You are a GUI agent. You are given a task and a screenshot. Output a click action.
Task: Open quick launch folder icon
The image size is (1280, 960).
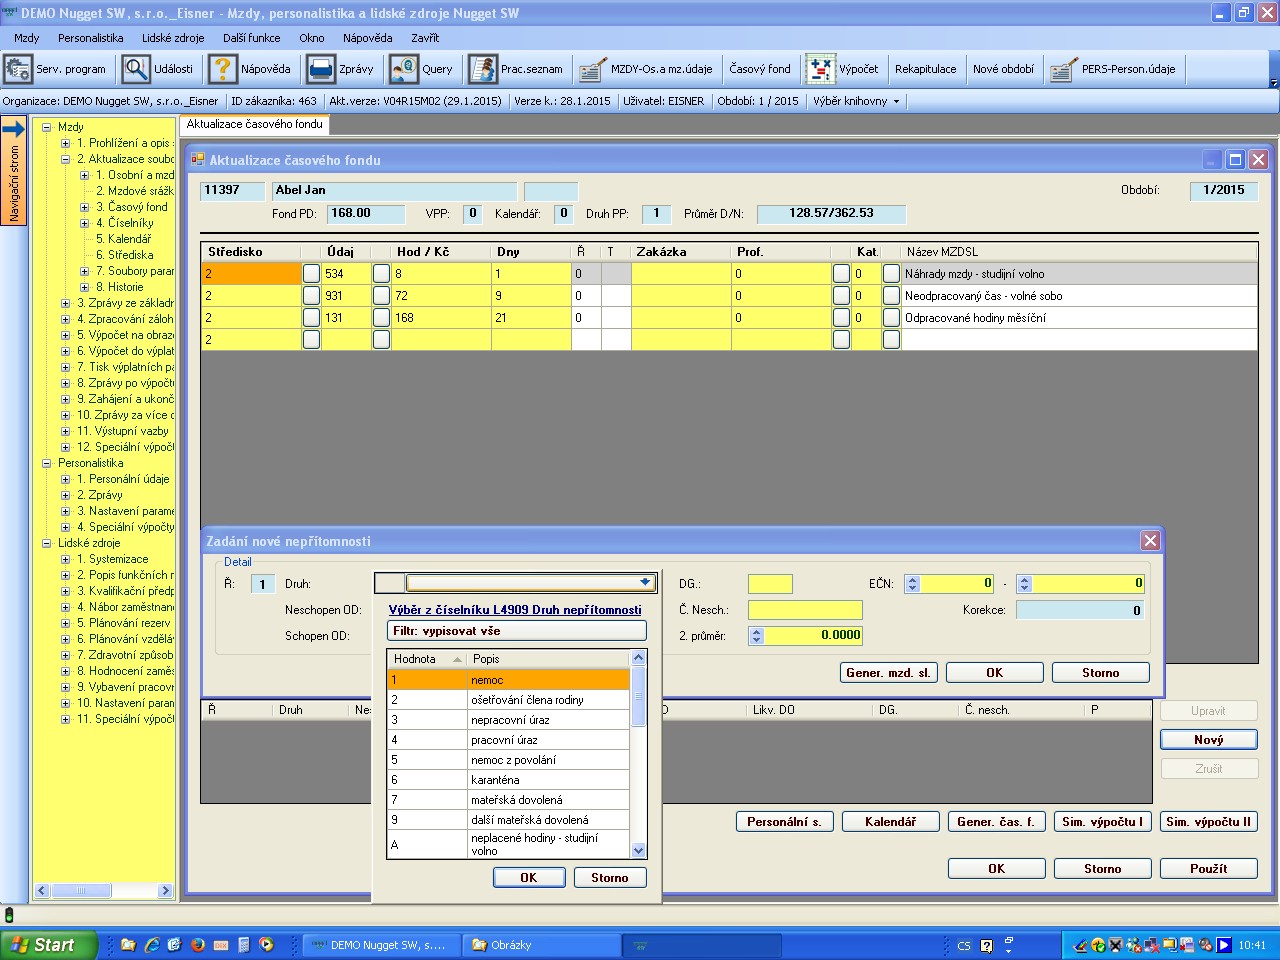128,945
